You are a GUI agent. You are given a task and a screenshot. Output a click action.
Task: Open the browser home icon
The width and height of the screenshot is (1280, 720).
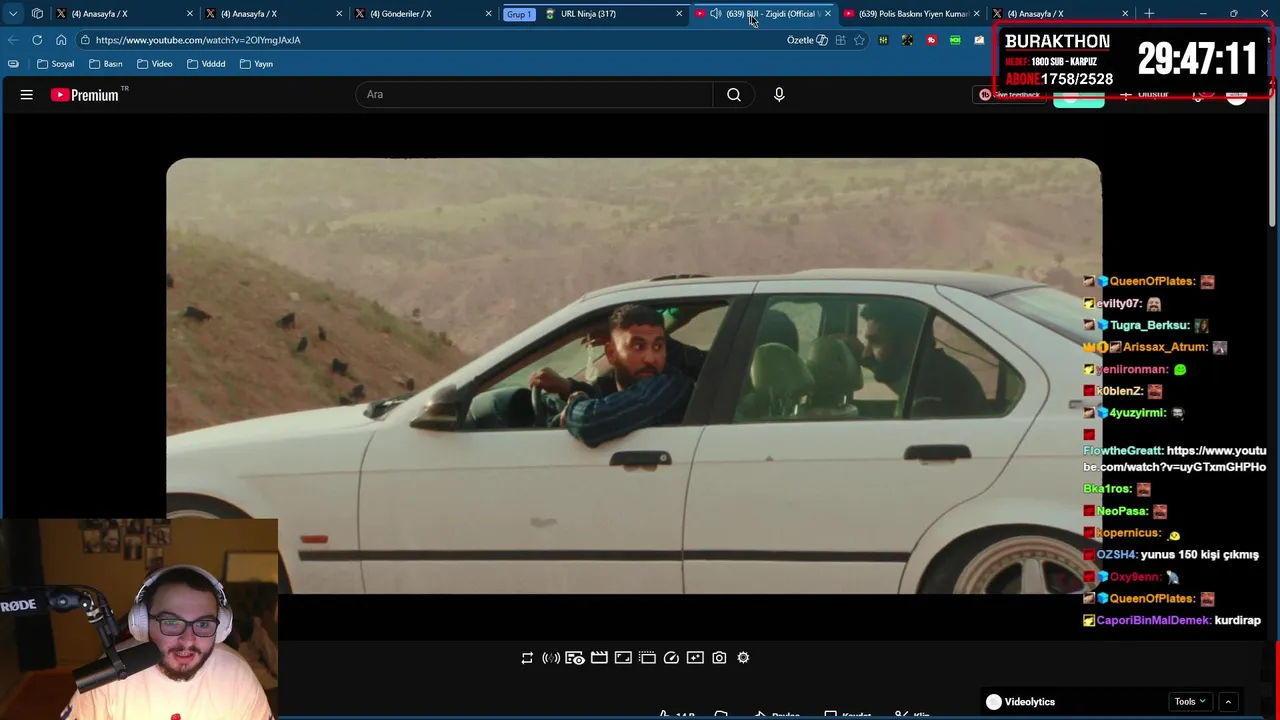click(61, 40)
